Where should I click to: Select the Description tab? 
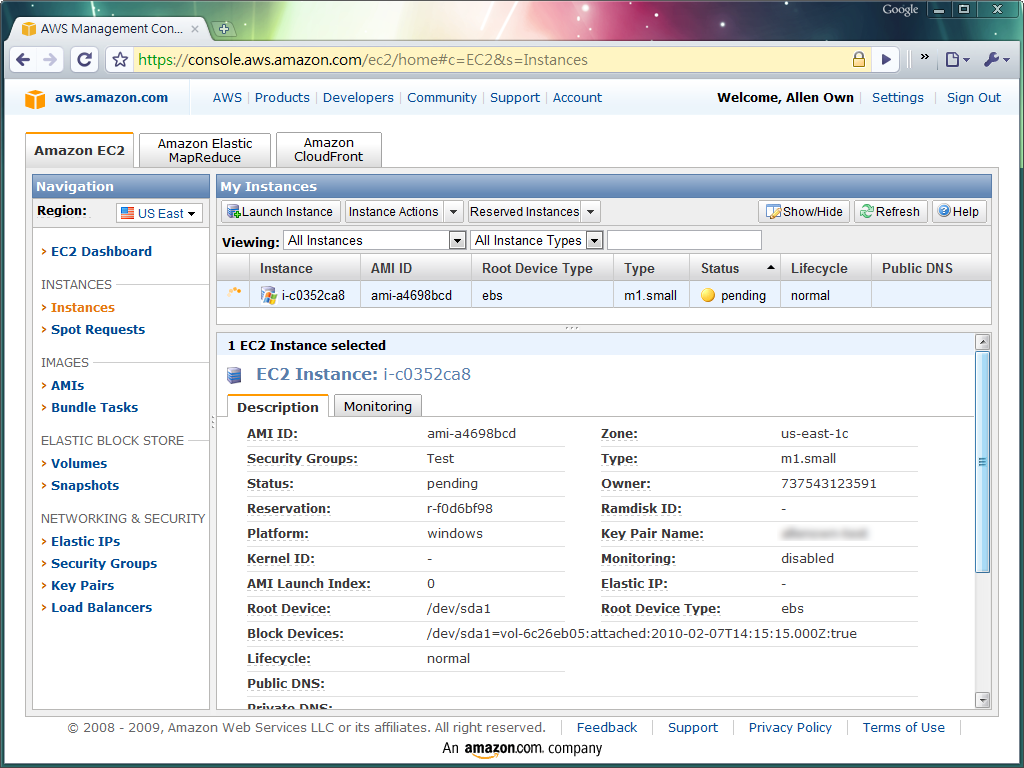click(x=278, y=407)
